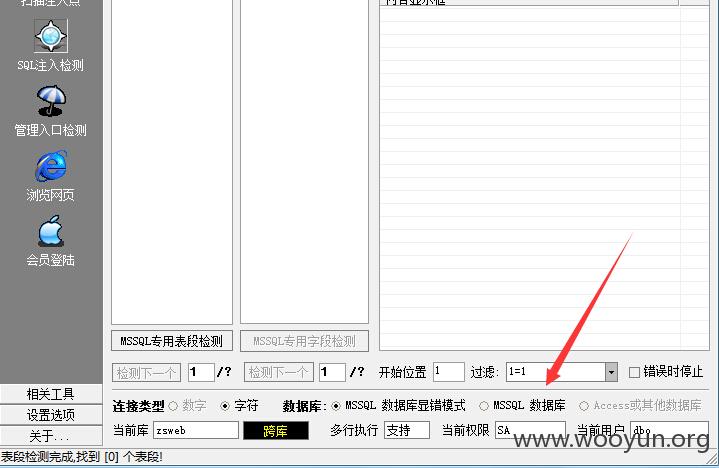Select MSSQL 数据库显错模式 radio option
This screenshot has height=468, width=719.
[336, 406]
